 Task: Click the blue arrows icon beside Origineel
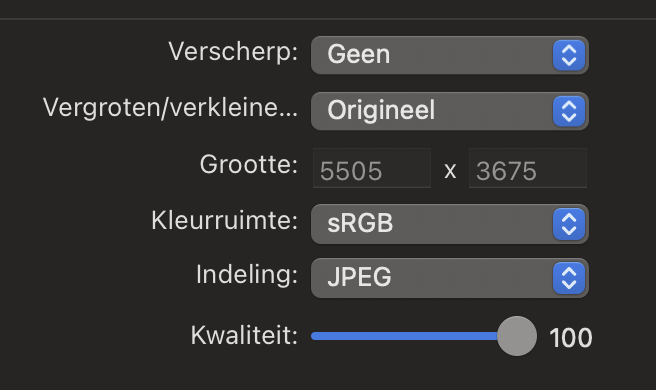pyautogui.click(x=569, y=111)
